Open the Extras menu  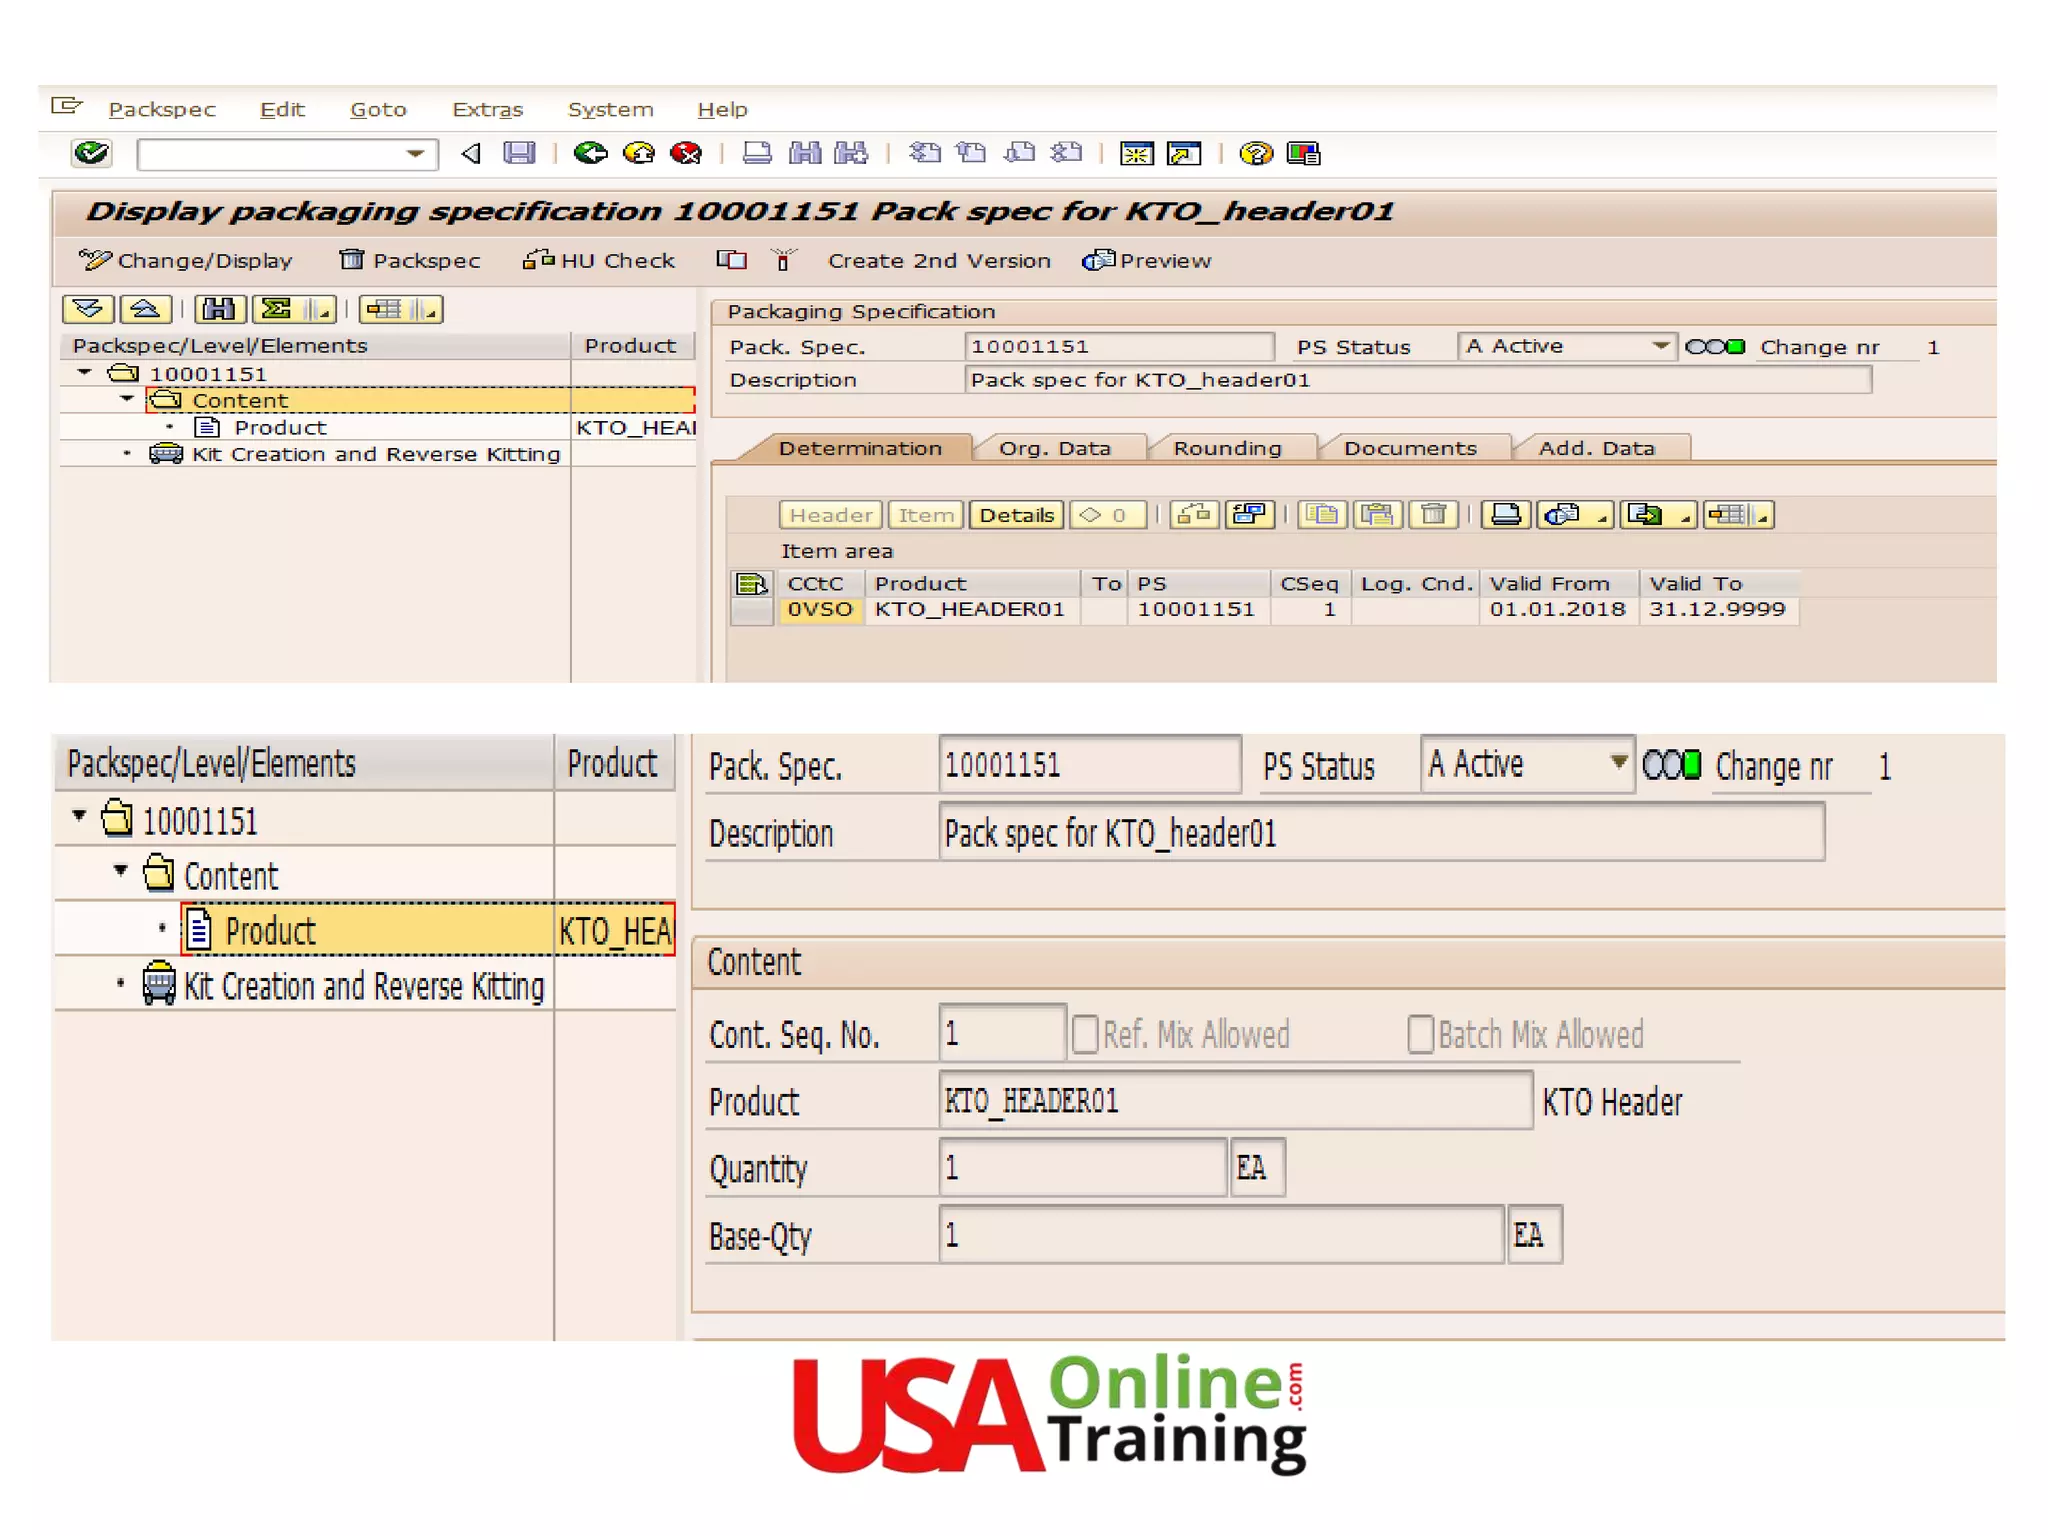point(487,110)
